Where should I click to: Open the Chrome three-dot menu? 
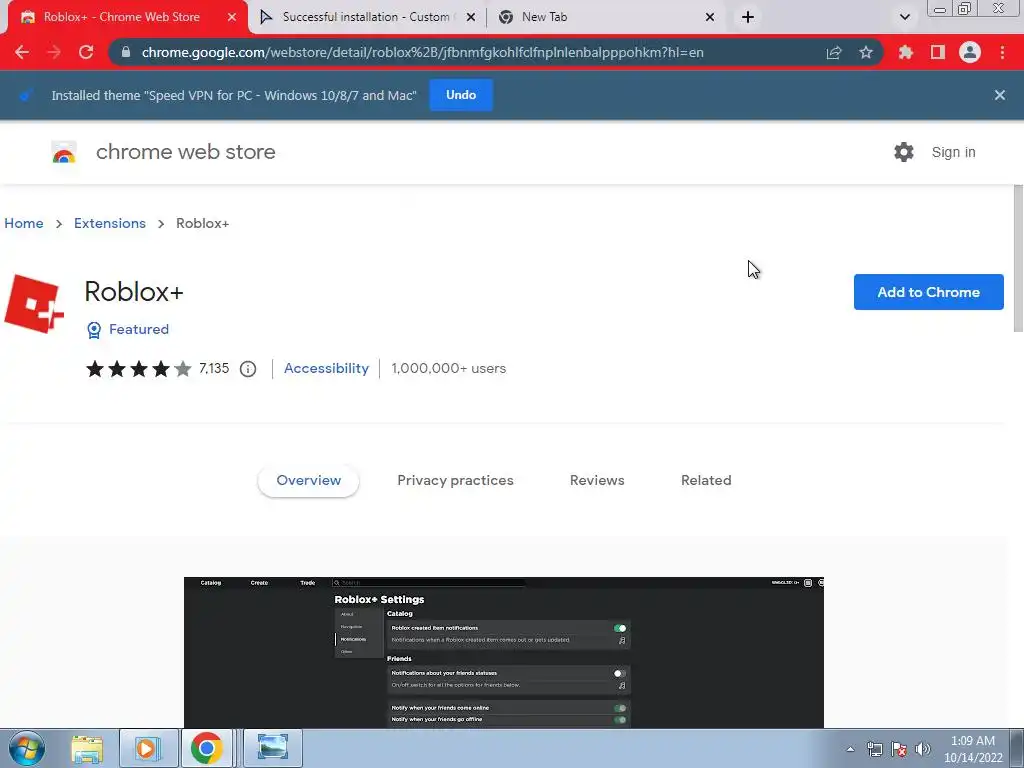point(1002,52)
